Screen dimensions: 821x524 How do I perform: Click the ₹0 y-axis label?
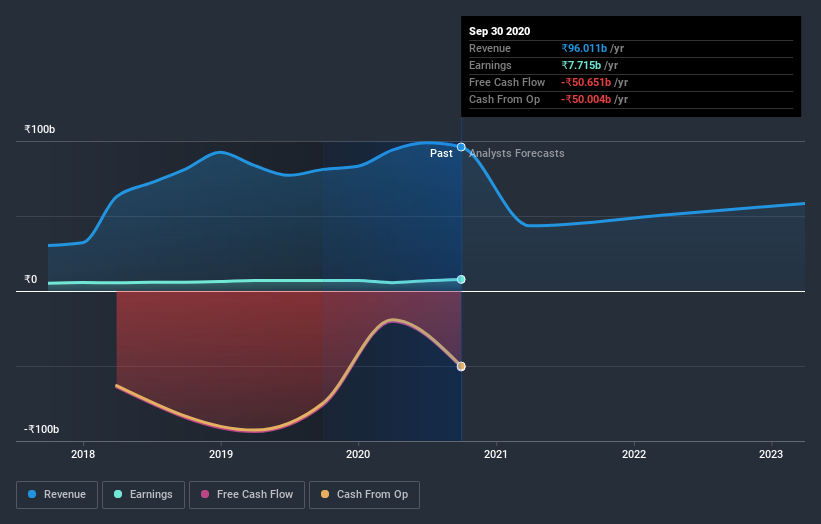tap(30, 280)
